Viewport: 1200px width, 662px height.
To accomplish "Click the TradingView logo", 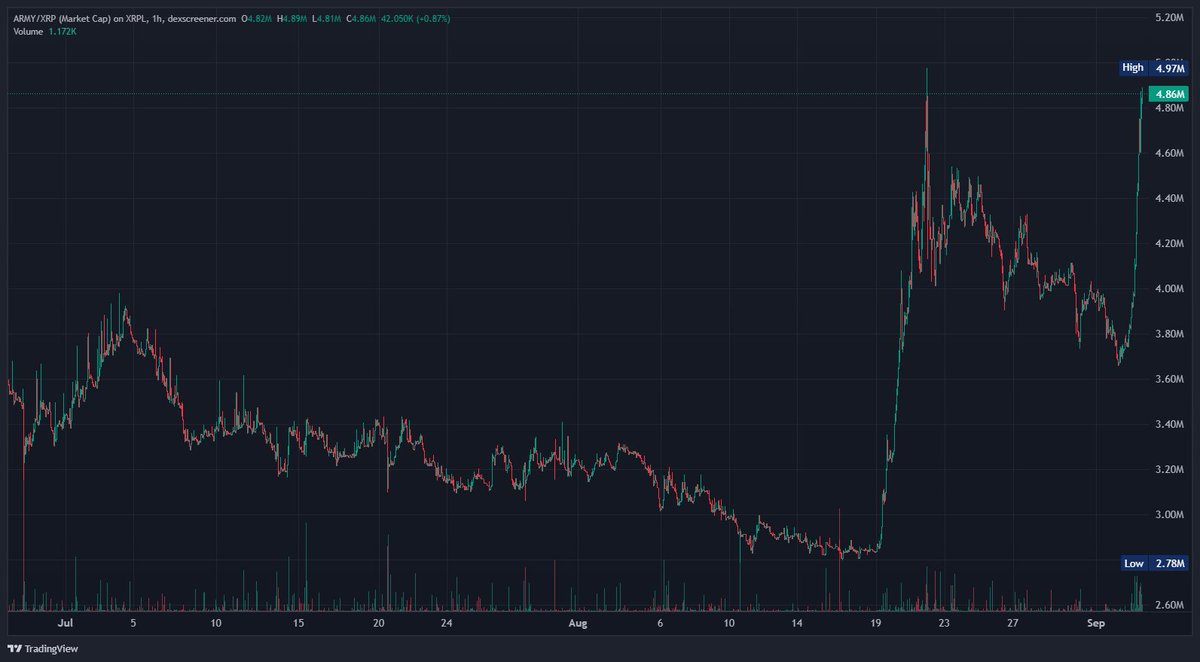I will 42,648.
